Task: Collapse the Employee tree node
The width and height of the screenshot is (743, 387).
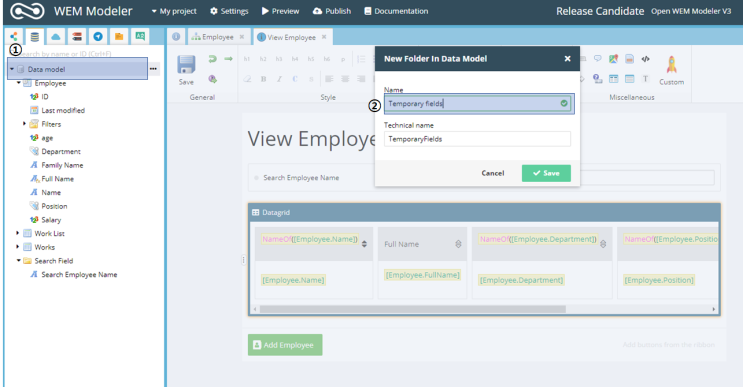Action: click(x=18, y=83)
